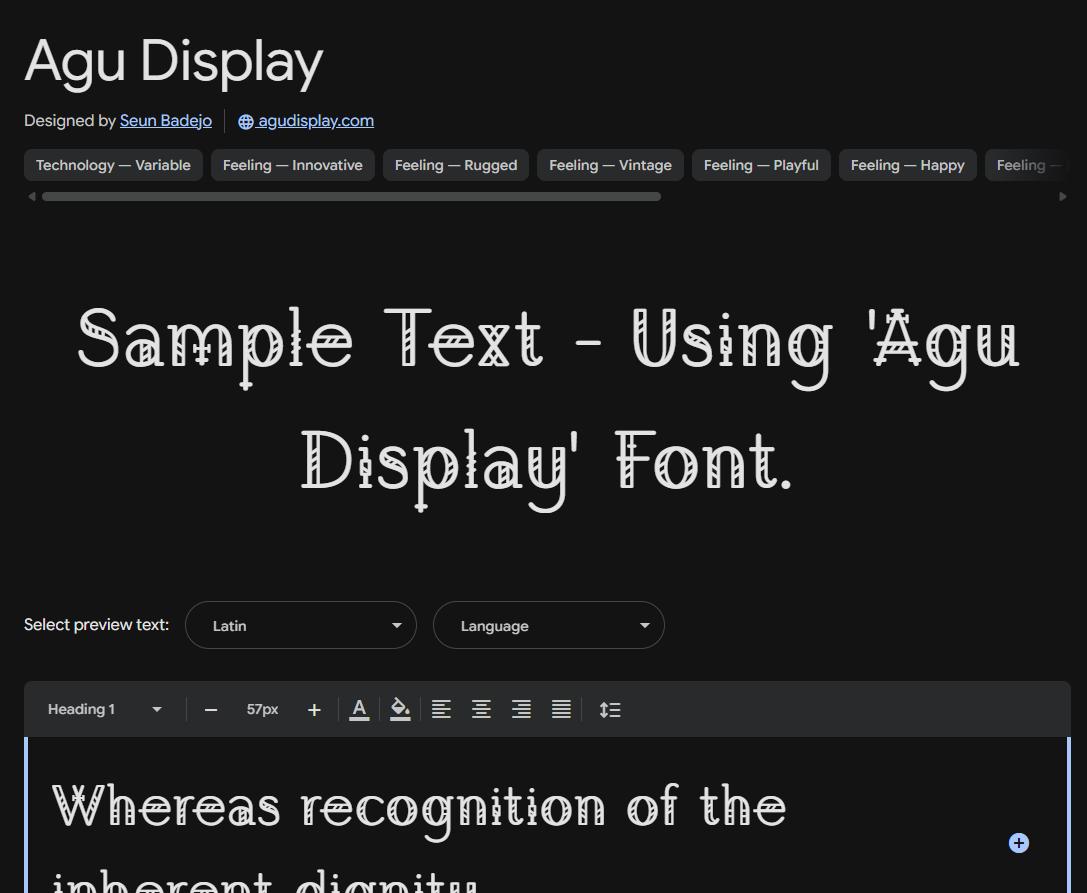Open the Language dropdown
This screenshot has width=1087, height=893.
tap(549, 625)
